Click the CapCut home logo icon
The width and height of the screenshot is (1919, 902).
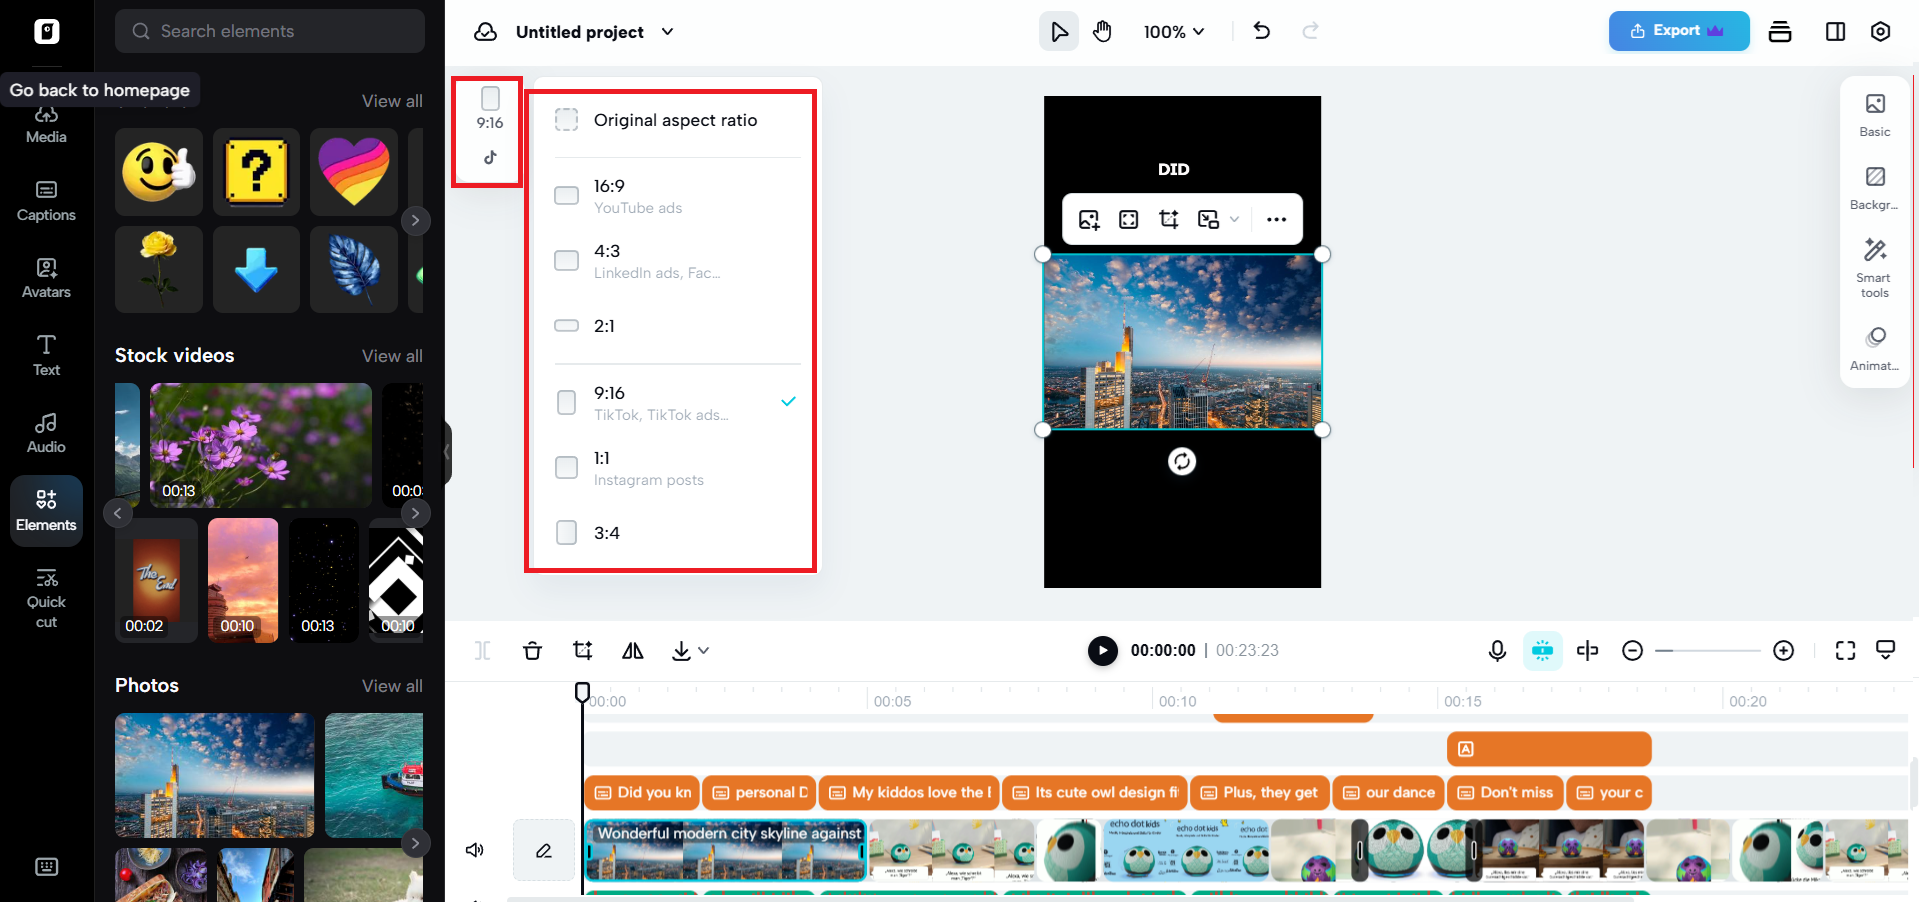pos(46,31)
